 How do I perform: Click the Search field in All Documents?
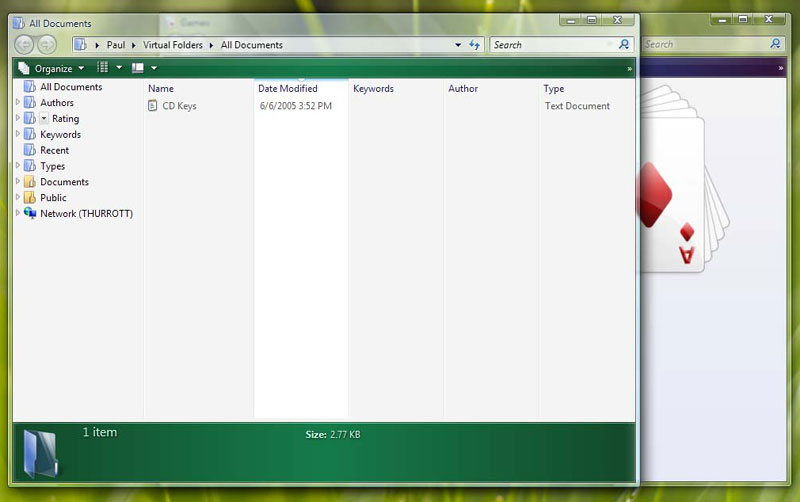[552, 45]
